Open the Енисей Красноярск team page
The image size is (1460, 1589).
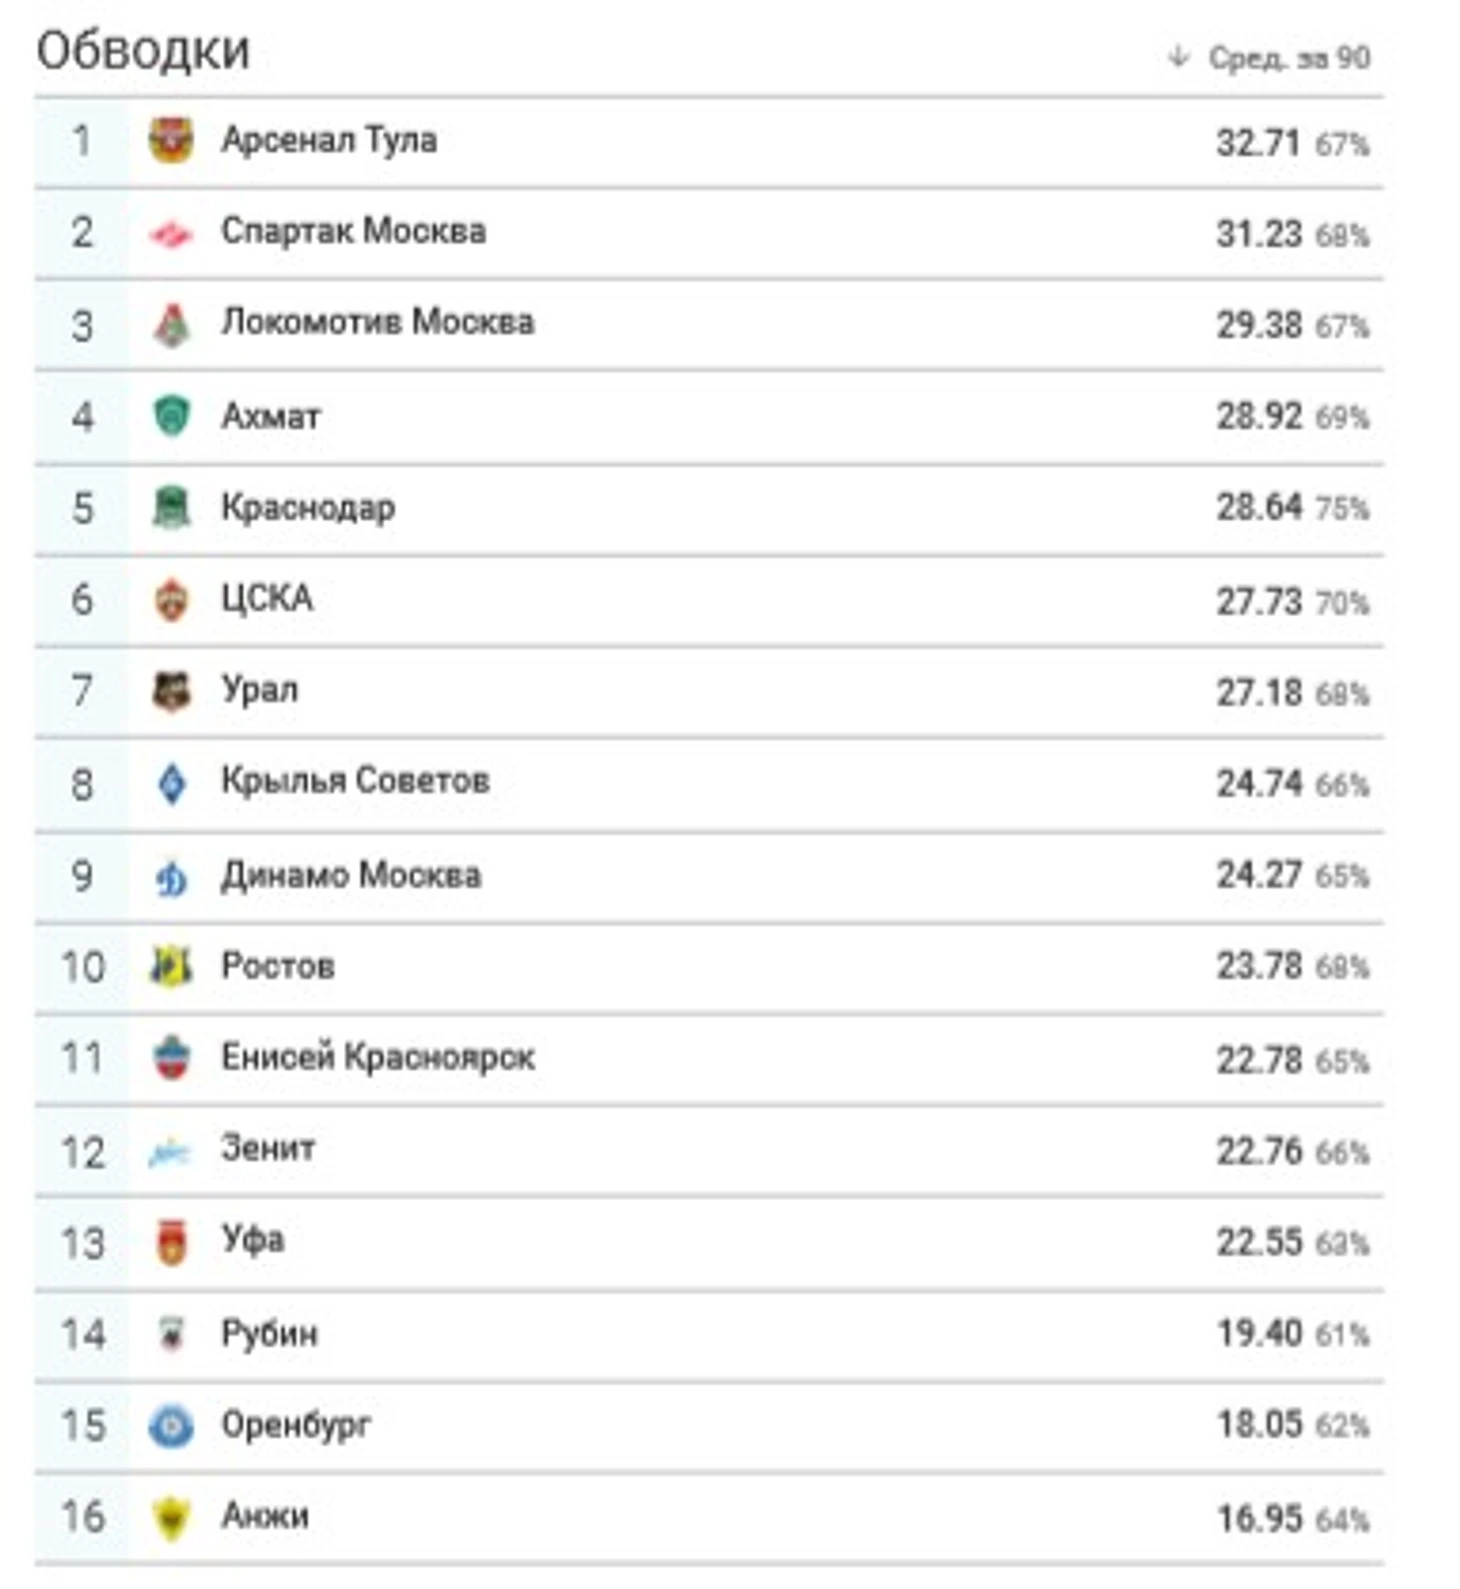click(x=378, y=1057)
